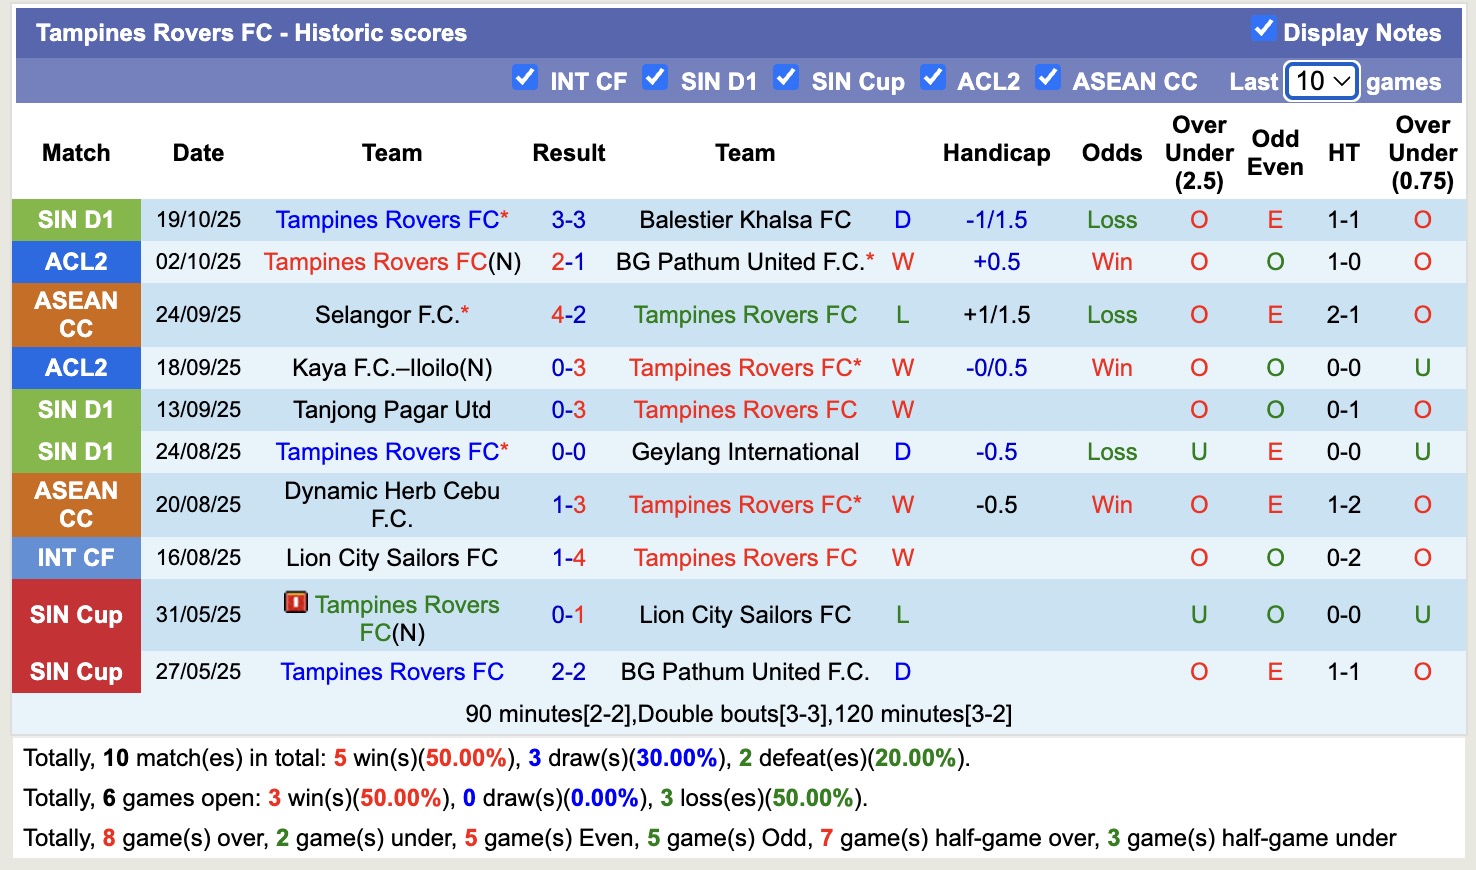
Task: Select Selangor F.C. team link
Action: 386,315
